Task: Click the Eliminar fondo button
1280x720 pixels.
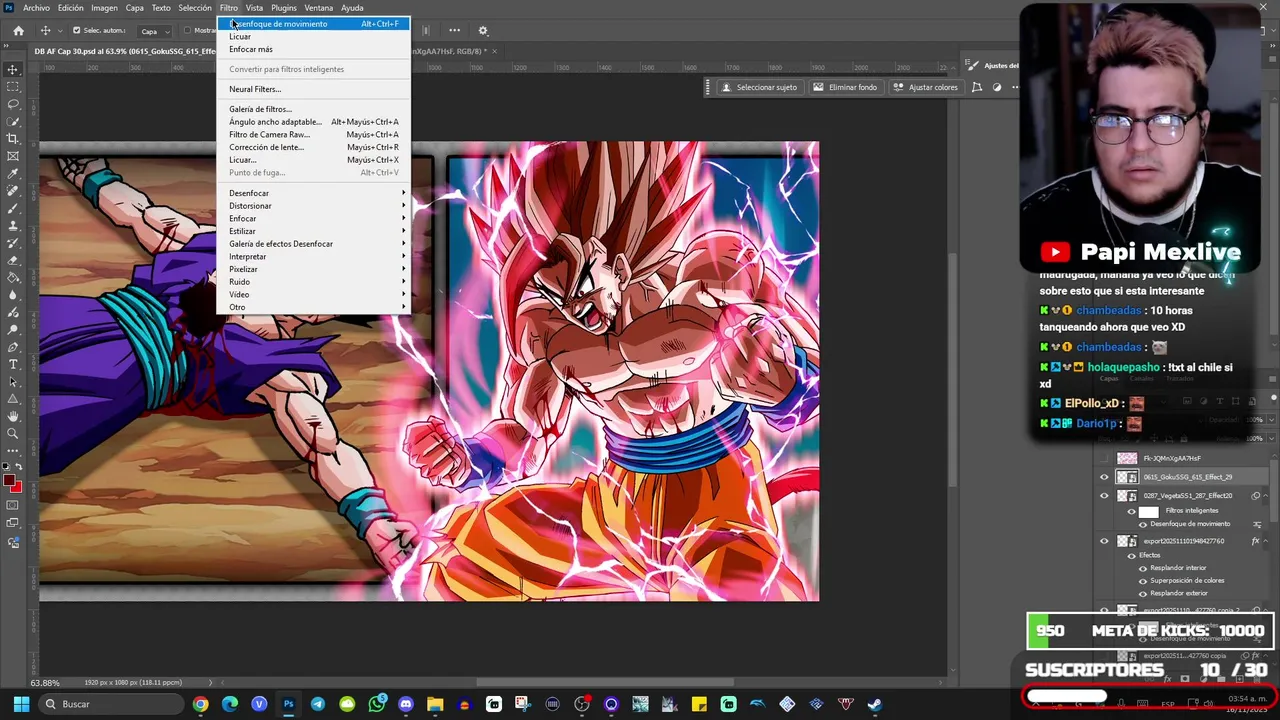Action: (x=845, y=87)
